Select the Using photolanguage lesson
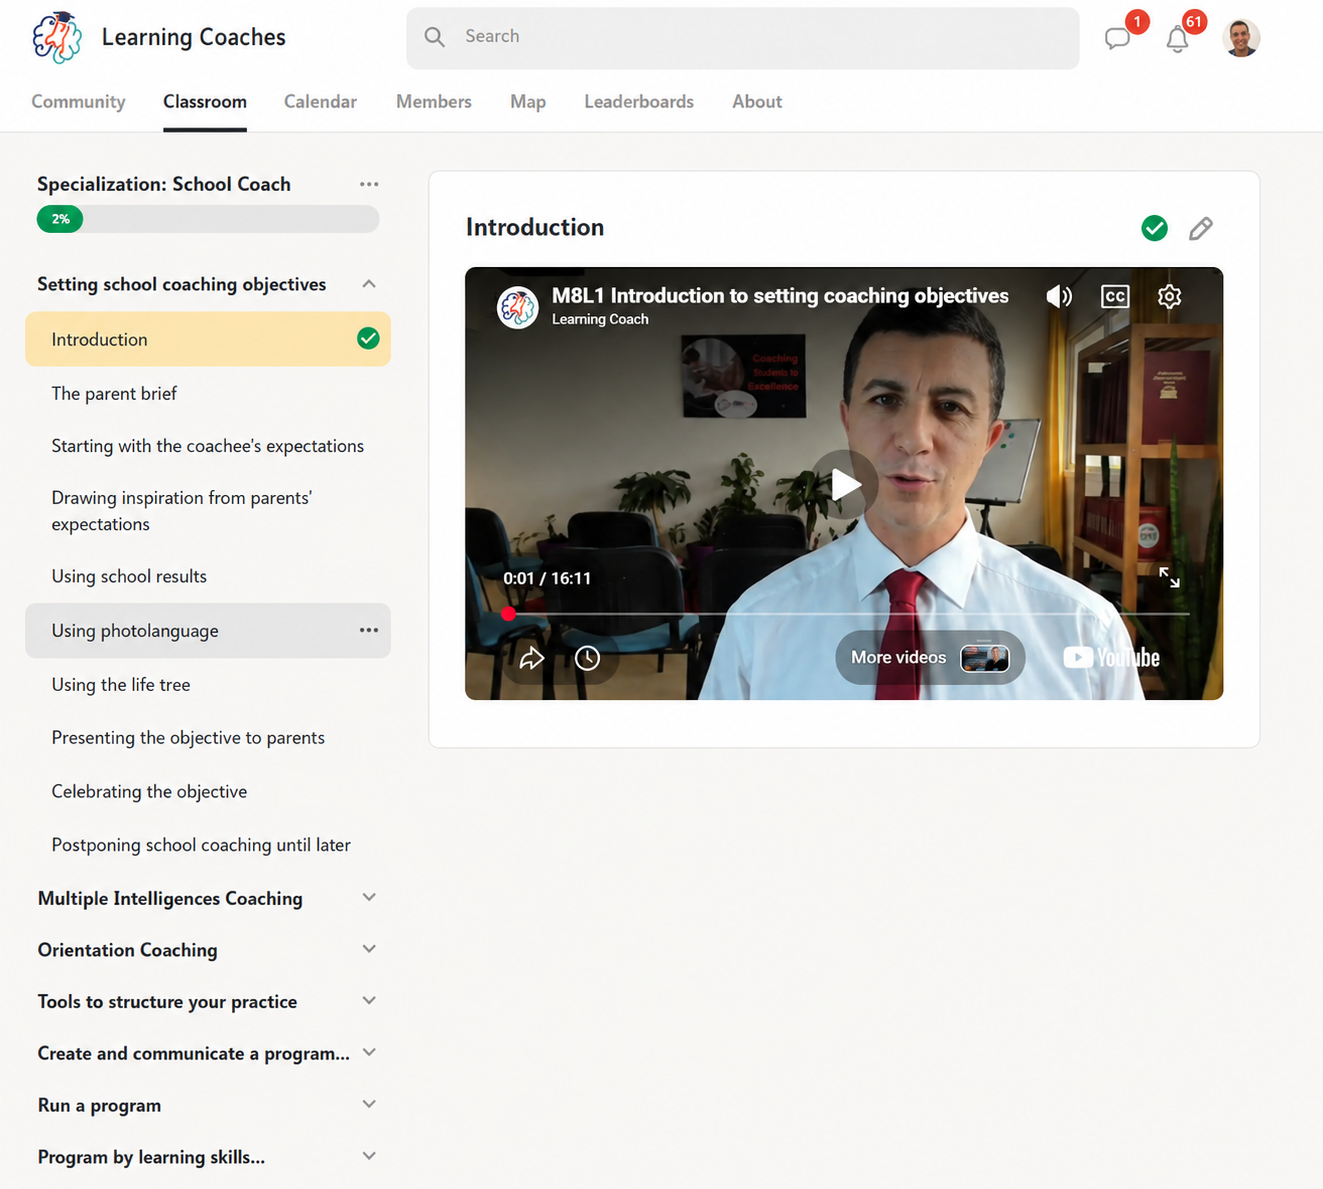Screen dimensions: 1323x1189 (x=208, y=630)
